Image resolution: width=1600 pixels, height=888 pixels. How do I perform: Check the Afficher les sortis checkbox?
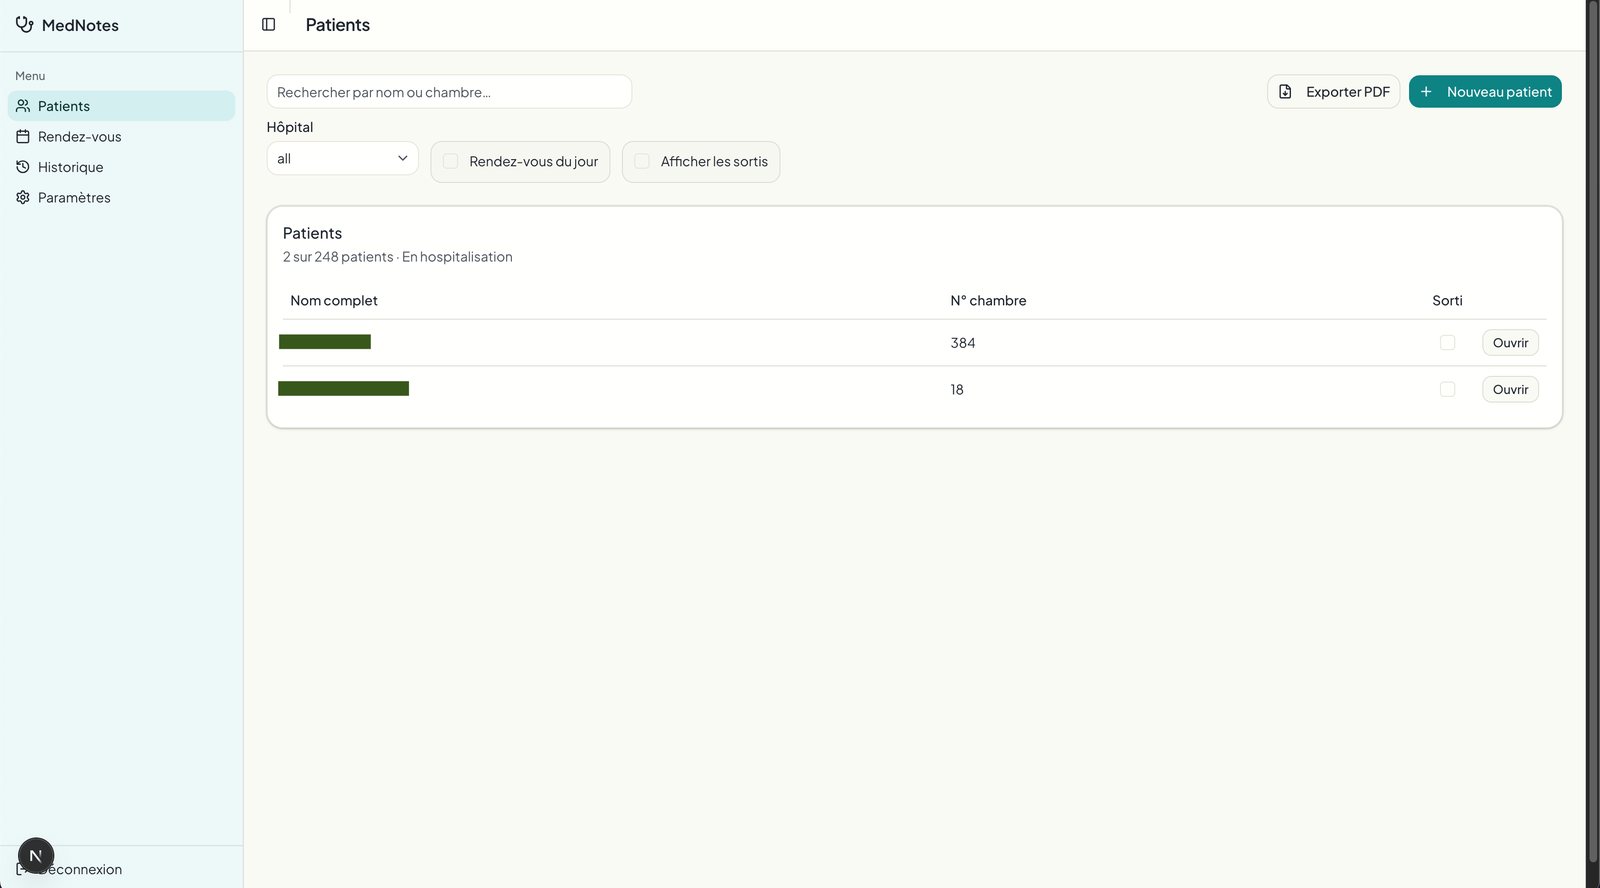(642, 161)
